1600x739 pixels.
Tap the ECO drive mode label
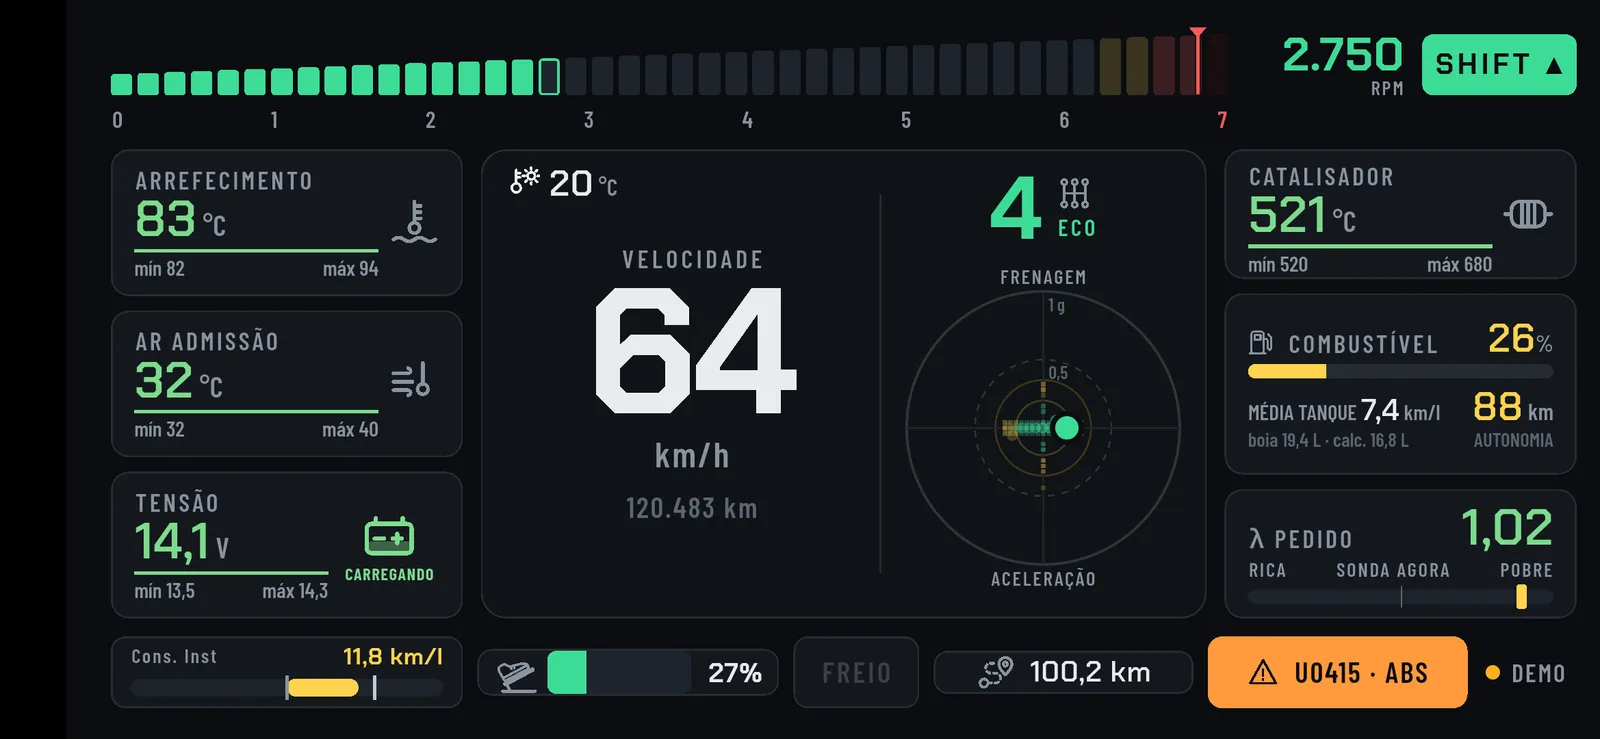click(1077, 229)
